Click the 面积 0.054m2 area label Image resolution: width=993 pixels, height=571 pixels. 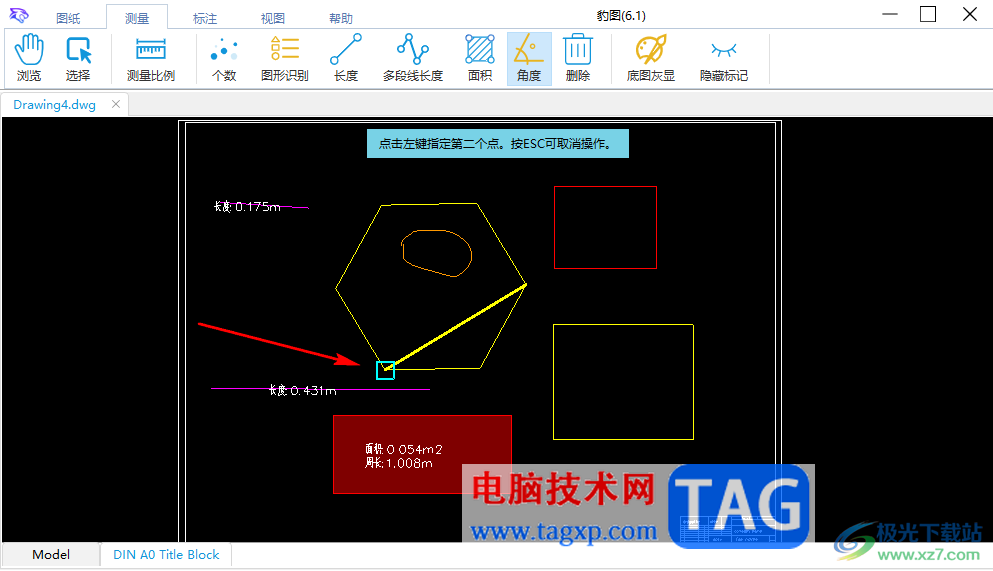tap(403, 449)
